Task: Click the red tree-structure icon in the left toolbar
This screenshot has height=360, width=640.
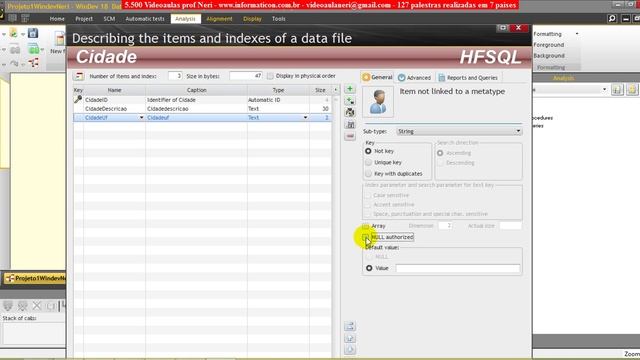Action: coord(33,63)
